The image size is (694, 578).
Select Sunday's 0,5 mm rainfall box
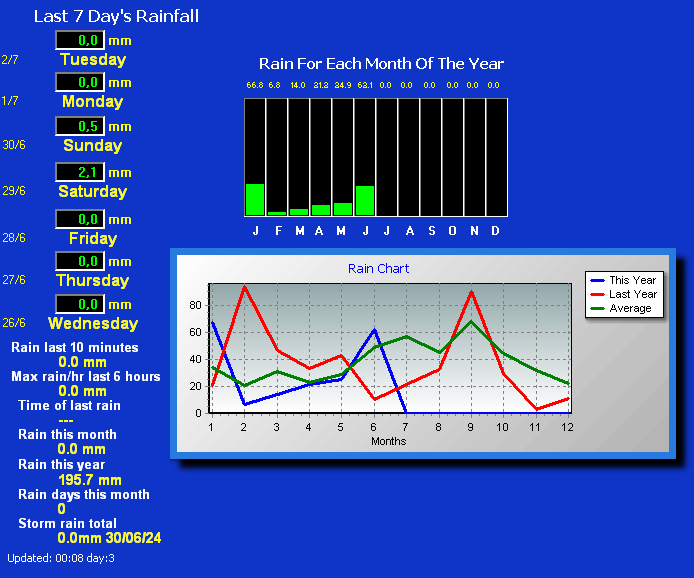click(x=80, y=126)
